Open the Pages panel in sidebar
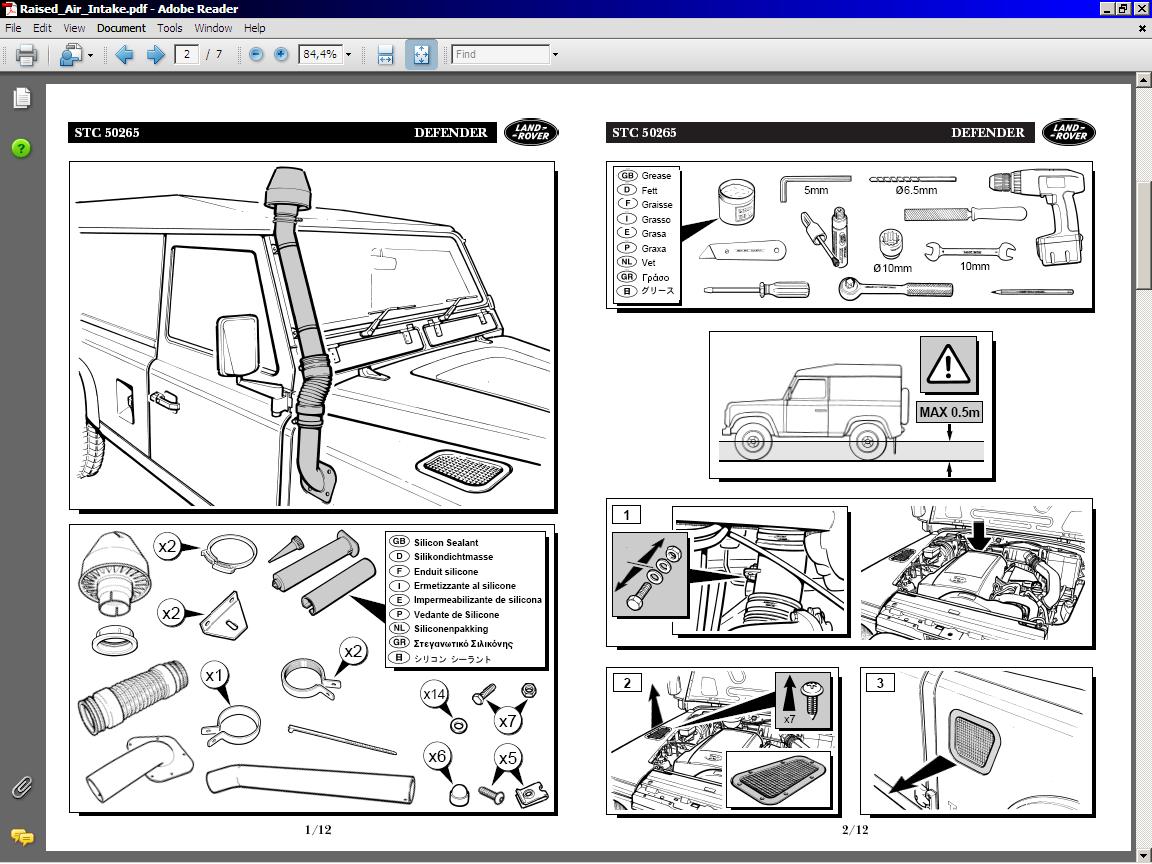Viewport: 1152px width, 864px height. [x=21, y=98]
